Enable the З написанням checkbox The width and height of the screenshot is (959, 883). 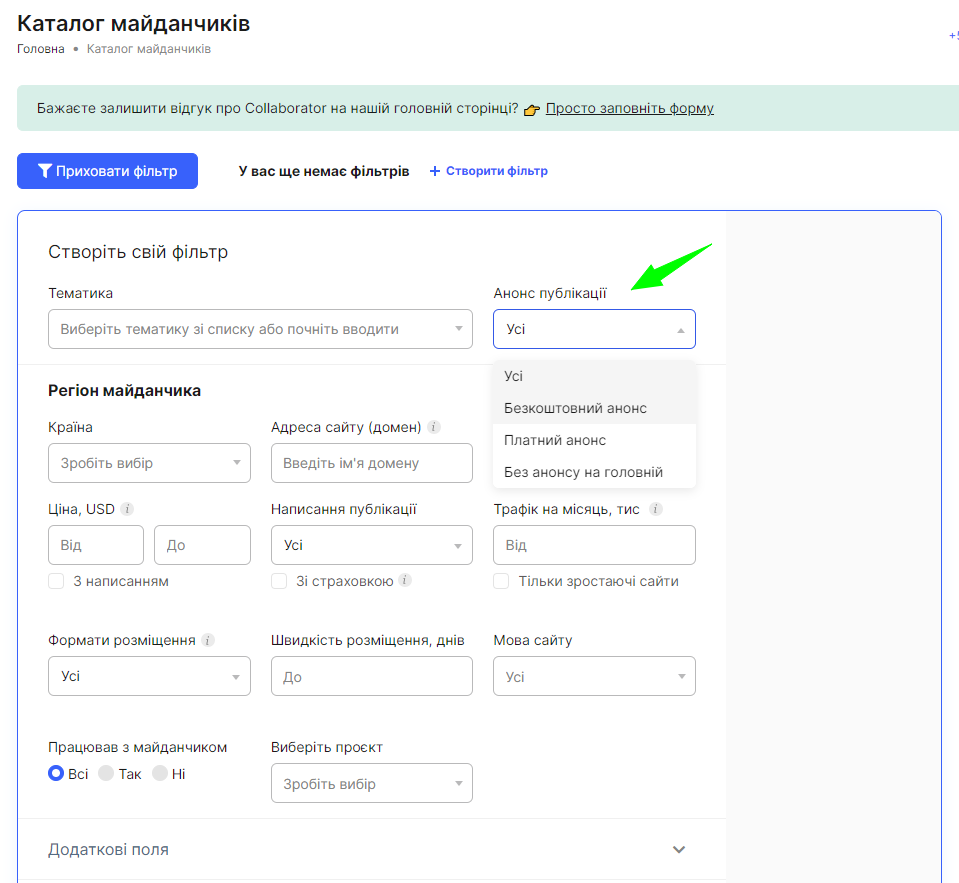[x=56, y=581]
